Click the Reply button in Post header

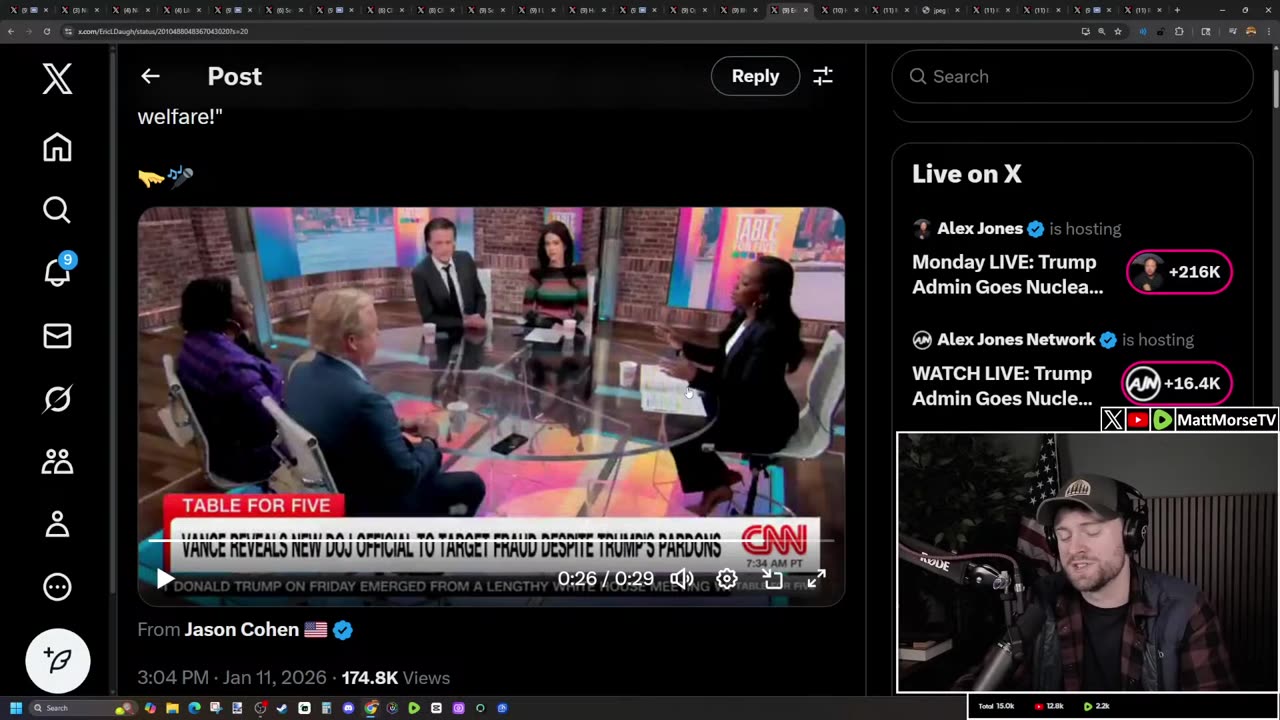pyautogui.click(x=755, y=76)
